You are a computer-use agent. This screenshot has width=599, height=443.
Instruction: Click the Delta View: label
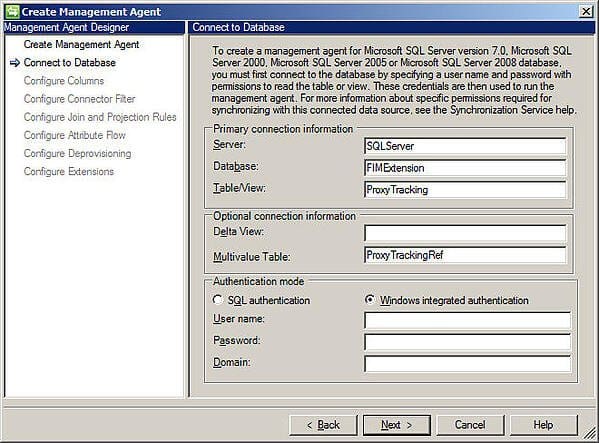[238, 231]
